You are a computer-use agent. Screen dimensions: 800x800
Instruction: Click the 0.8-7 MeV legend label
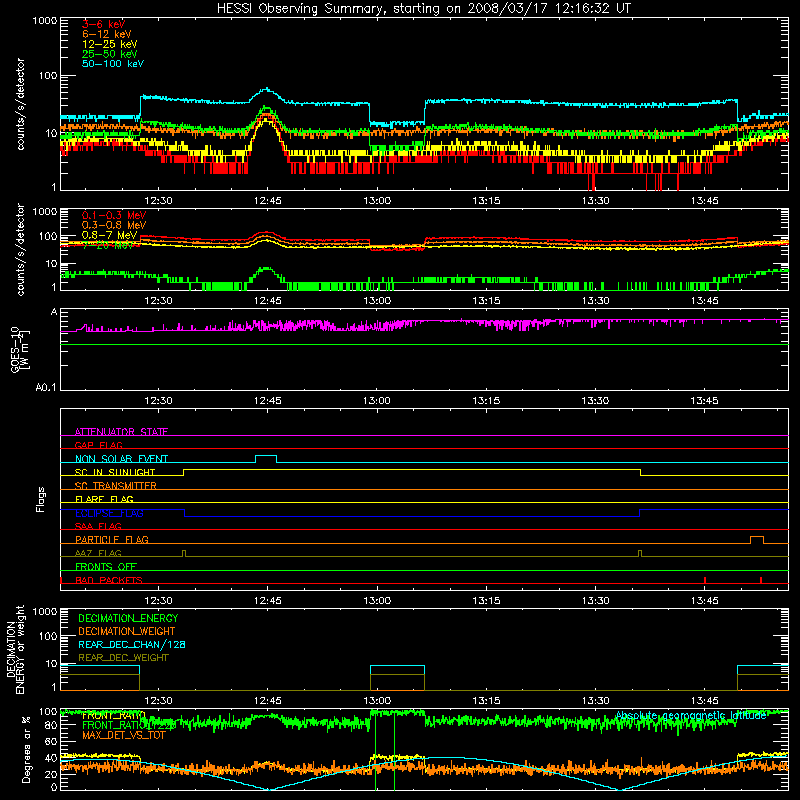(x=110, y=235)
